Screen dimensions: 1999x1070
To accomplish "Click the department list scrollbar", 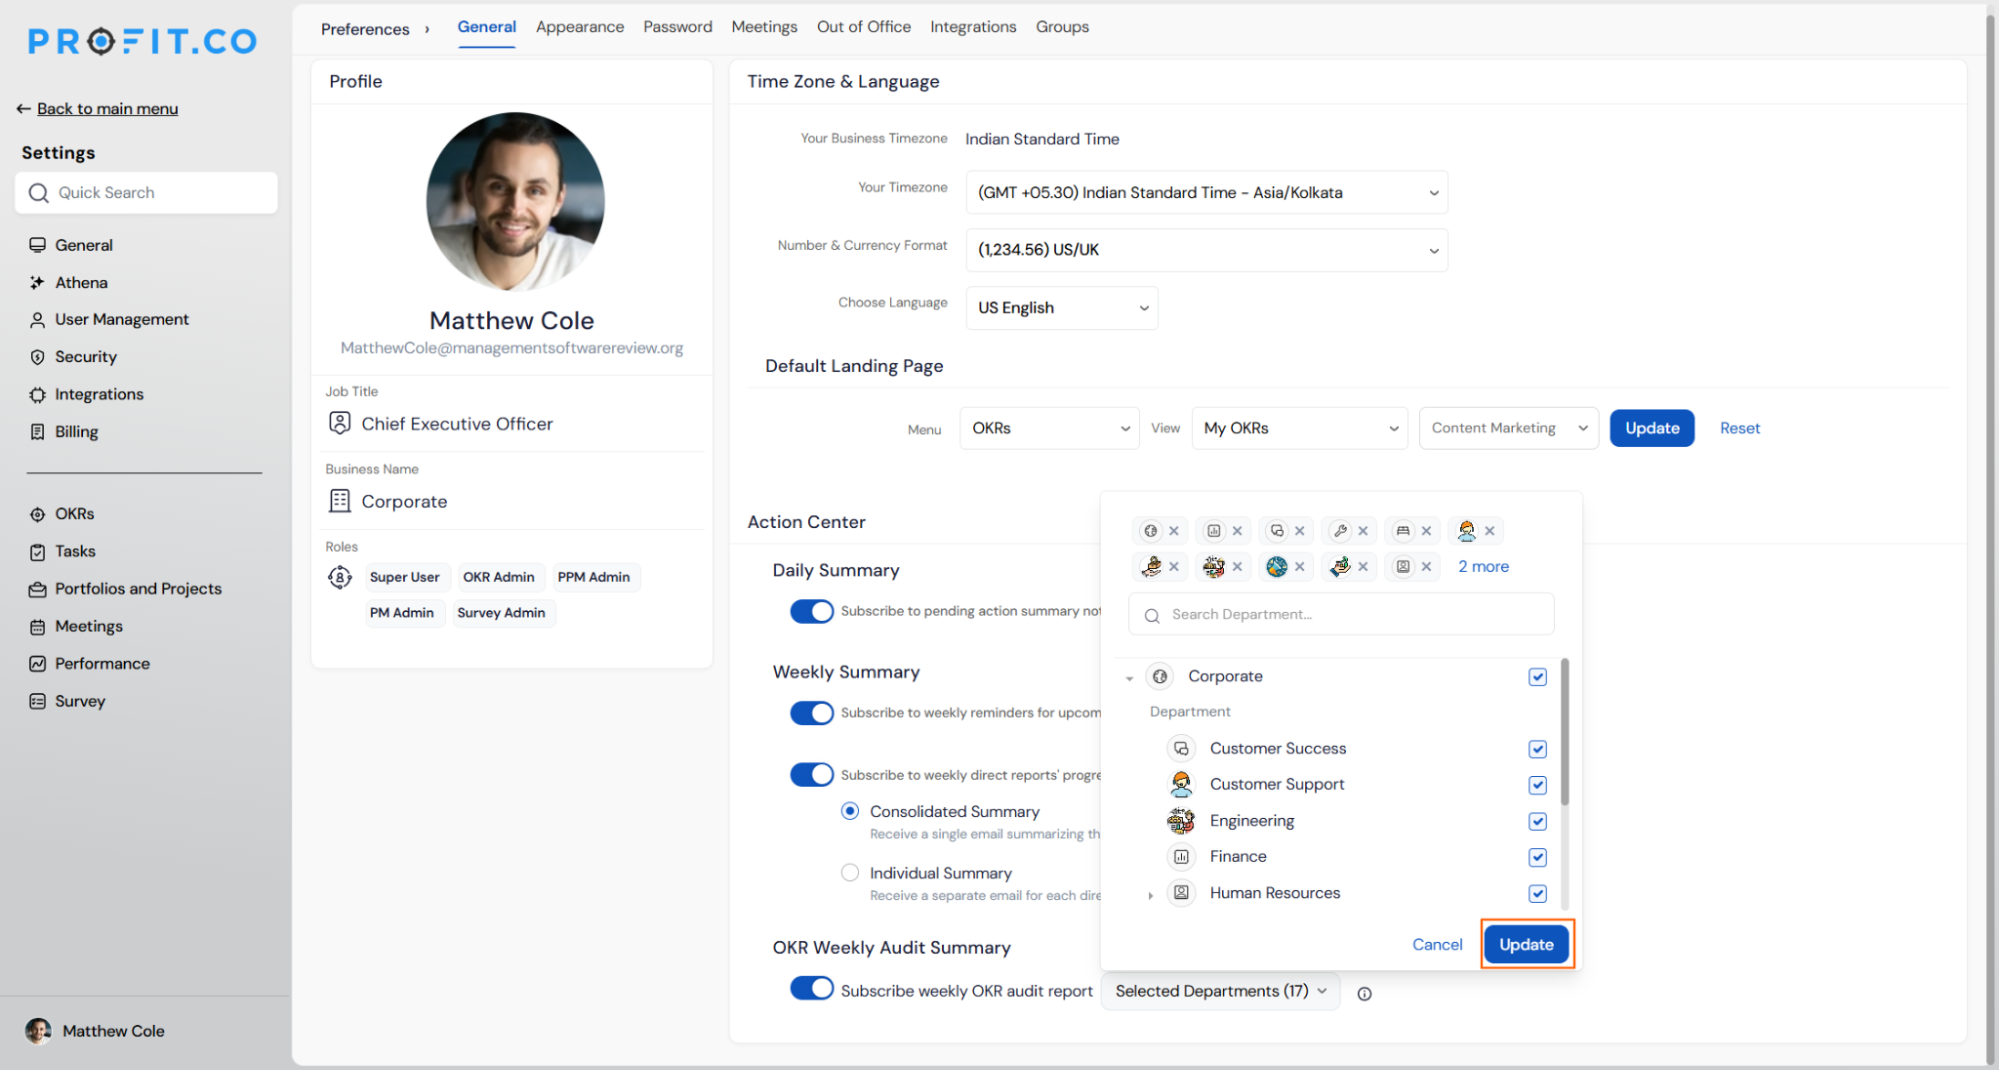I will 1564,732.
